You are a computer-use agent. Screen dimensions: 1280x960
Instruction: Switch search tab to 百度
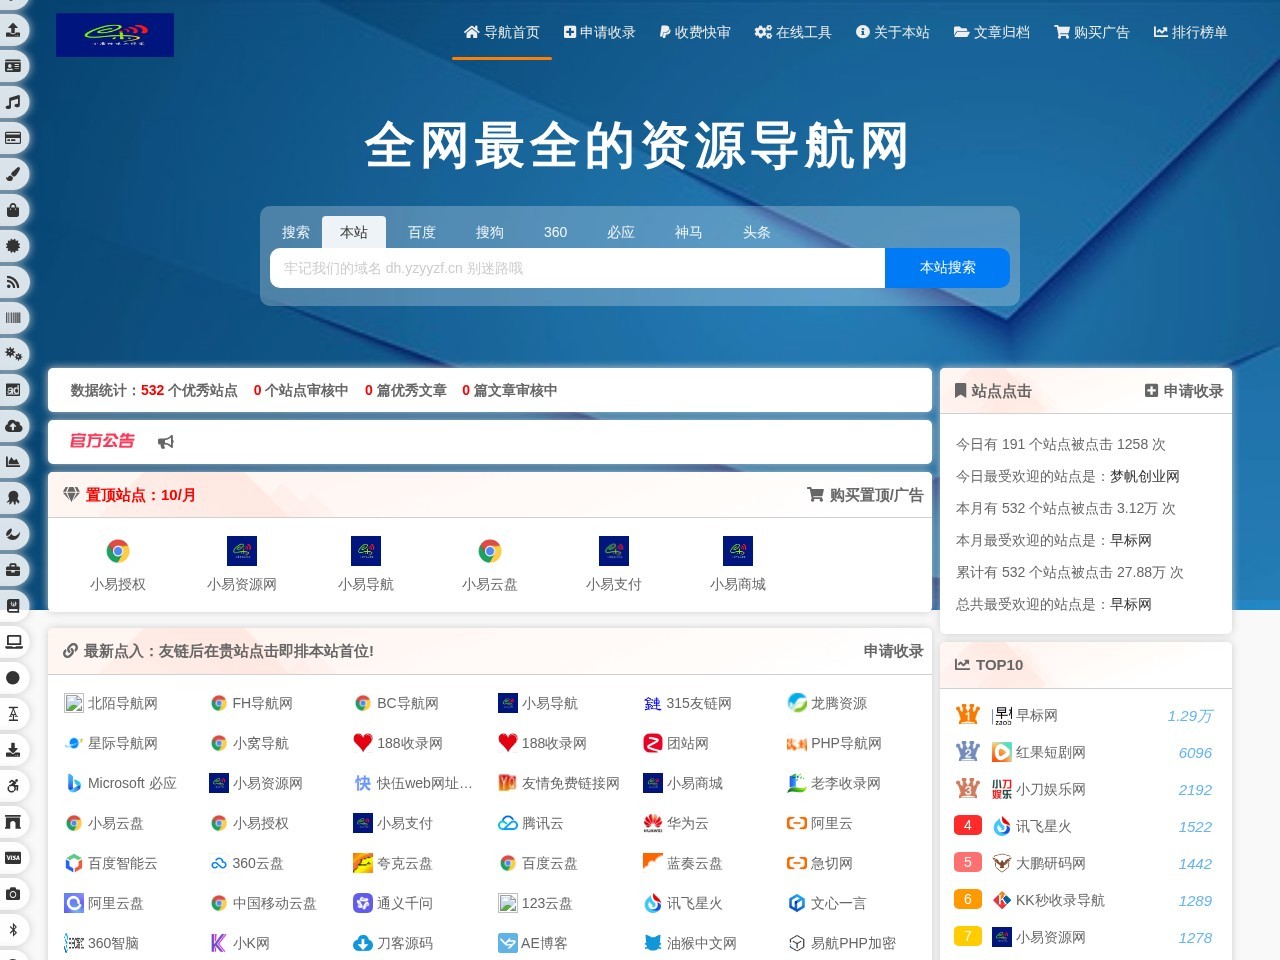point(422,232)
